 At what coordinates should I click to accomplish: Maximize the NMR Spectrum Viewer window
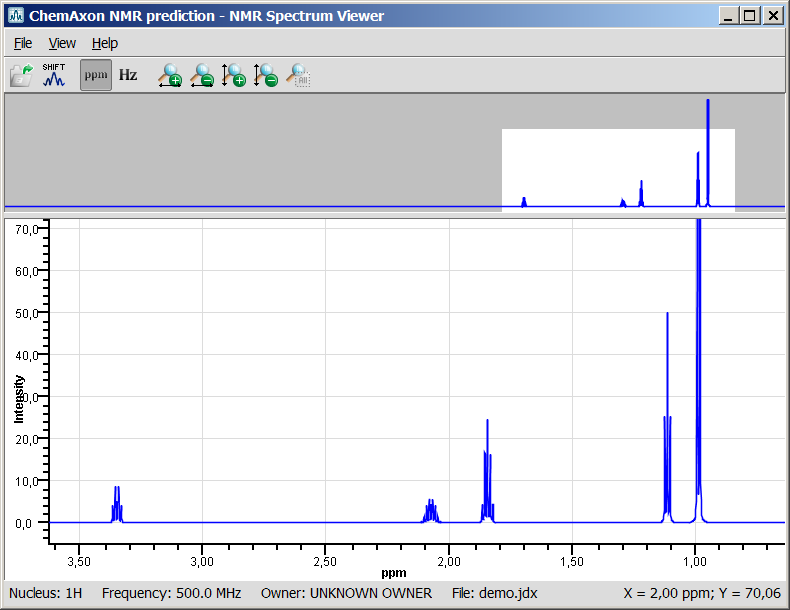tap(750, 16)
